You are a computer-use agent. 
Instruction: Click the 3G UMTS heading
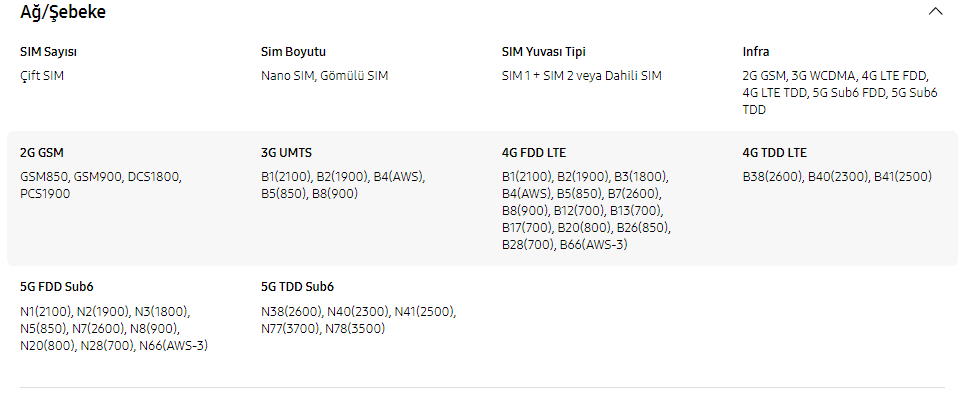coord(286,153)
